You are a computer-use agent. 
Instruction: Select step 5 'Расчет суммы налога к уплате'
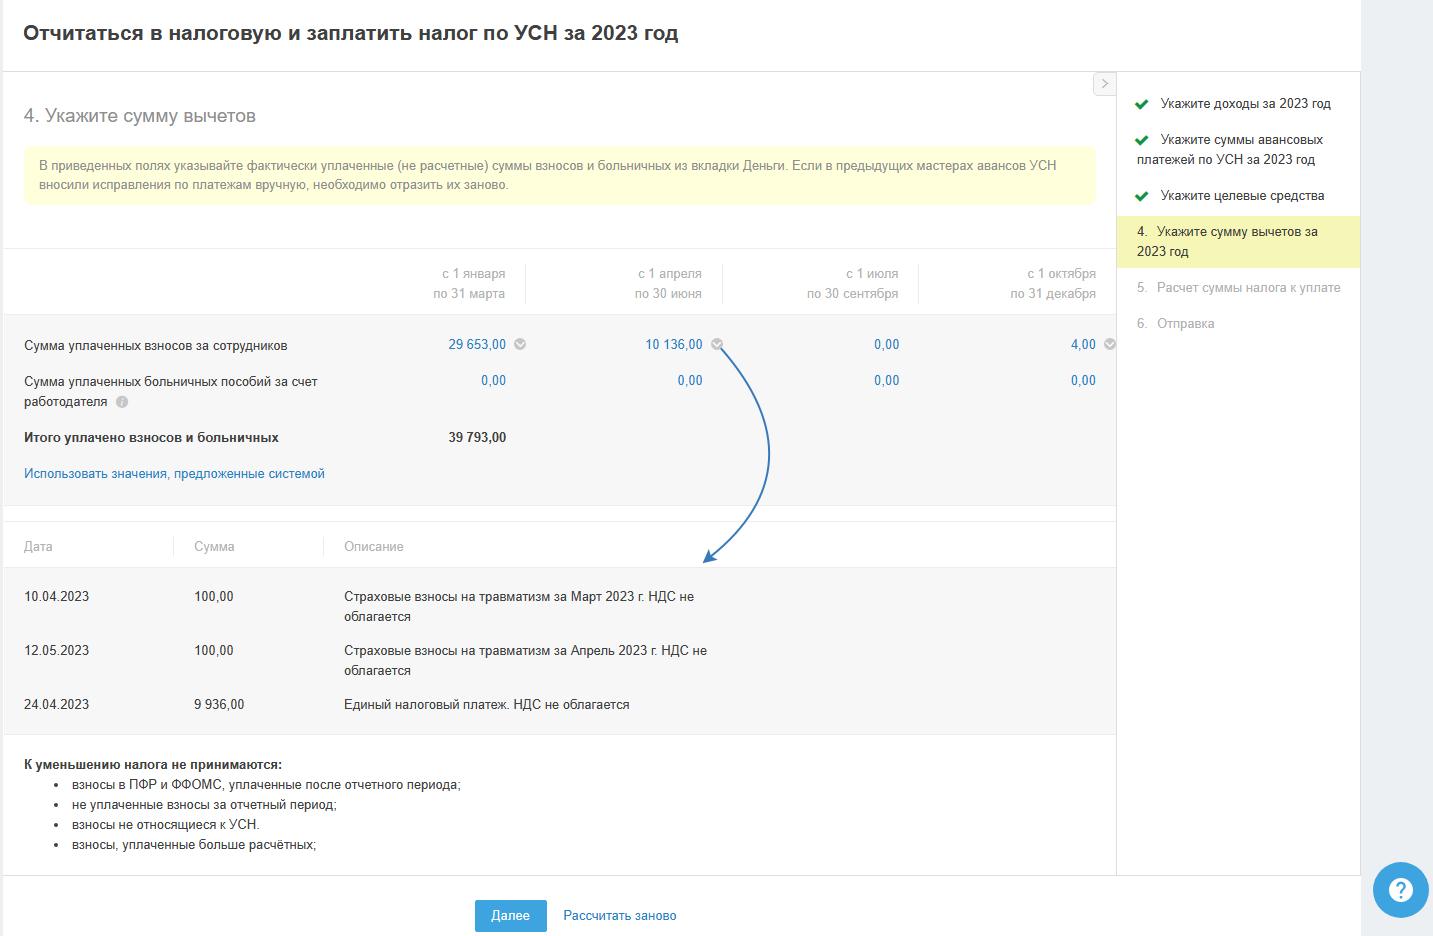click(x=1248, y=288)
